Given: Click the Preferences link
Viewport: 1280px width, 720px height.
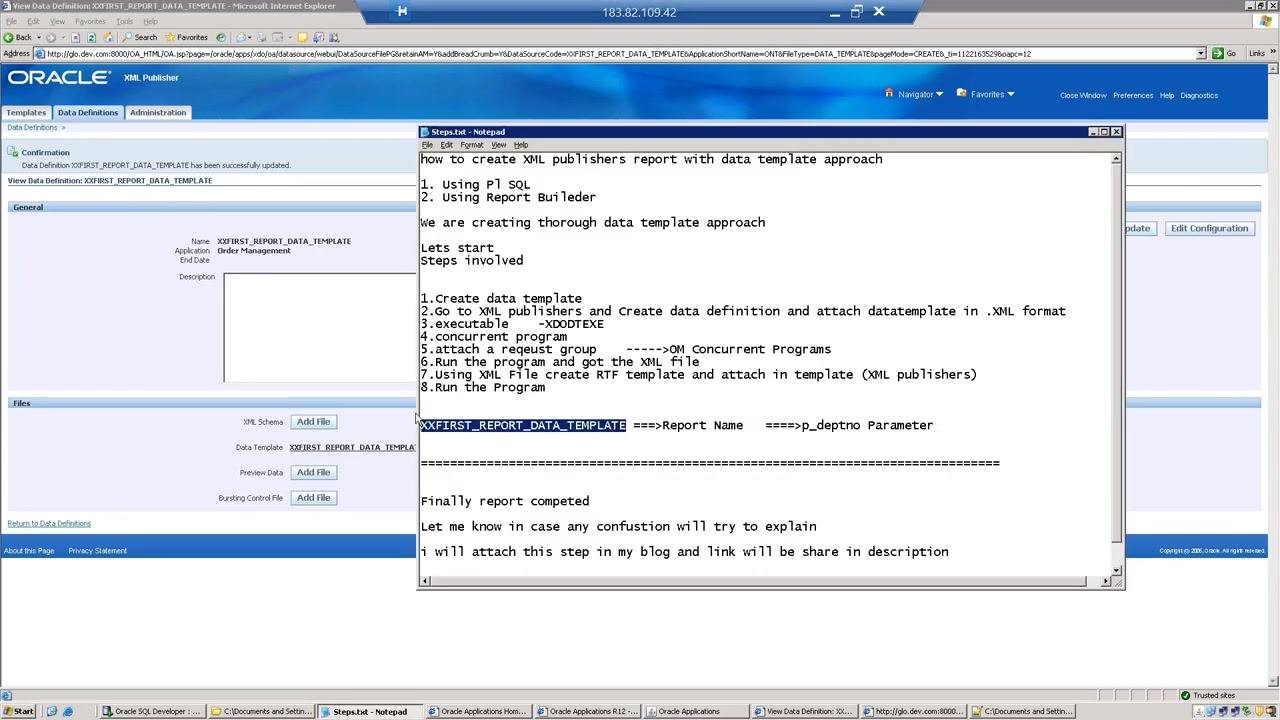Looking at the screenshot, I should click(1133, 95).
